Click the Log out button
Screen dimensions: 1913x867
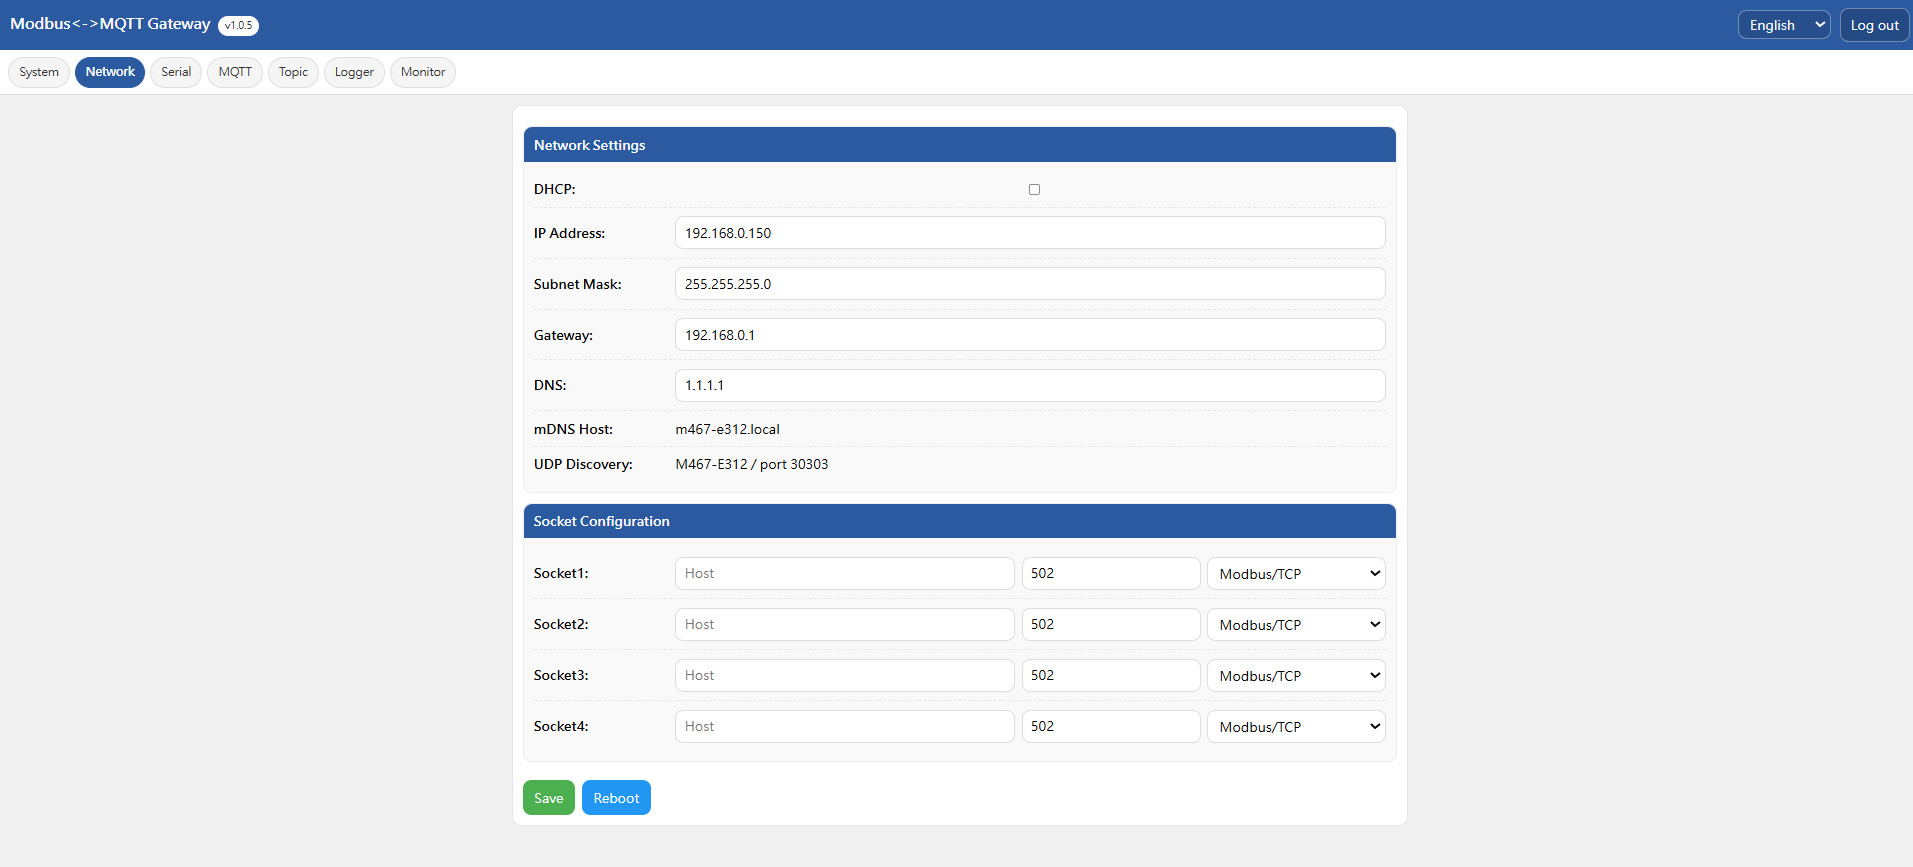[1874, 25]
